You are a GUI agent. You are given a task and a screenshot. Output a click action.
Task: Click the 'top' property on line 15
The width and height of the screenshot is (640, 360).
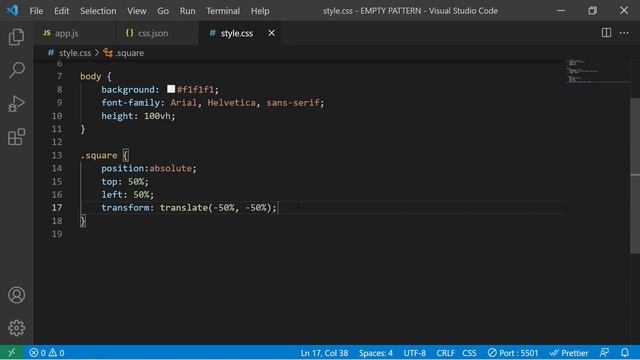click(x=109, y=181)
